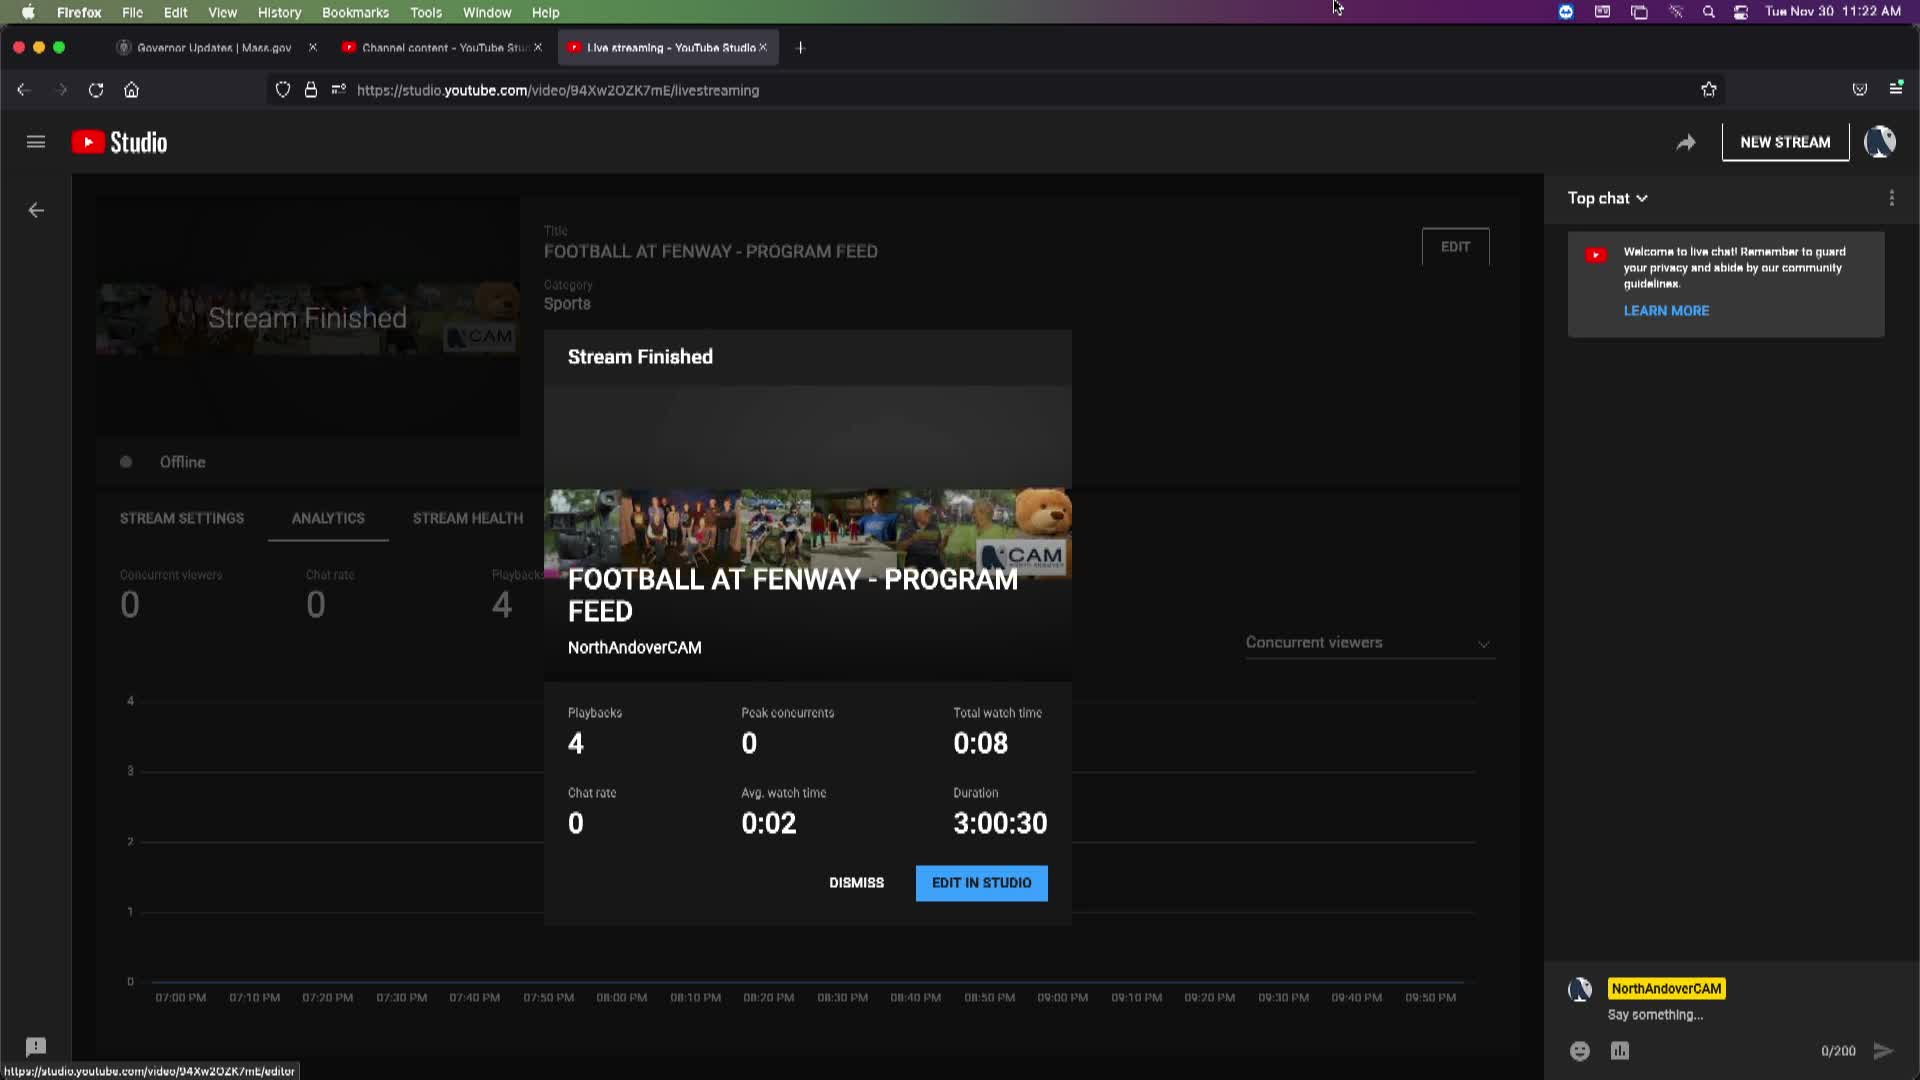The width and height of the screenshot is (1920, 1080).
Task: Open the Firefox File menu
Action: point(132,12)
